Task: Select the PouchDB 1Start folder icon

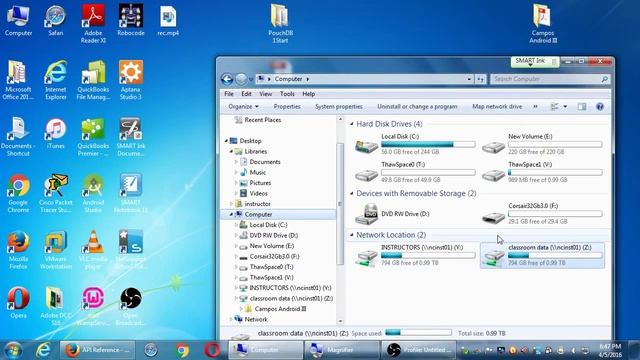Action: click(280, 24)
